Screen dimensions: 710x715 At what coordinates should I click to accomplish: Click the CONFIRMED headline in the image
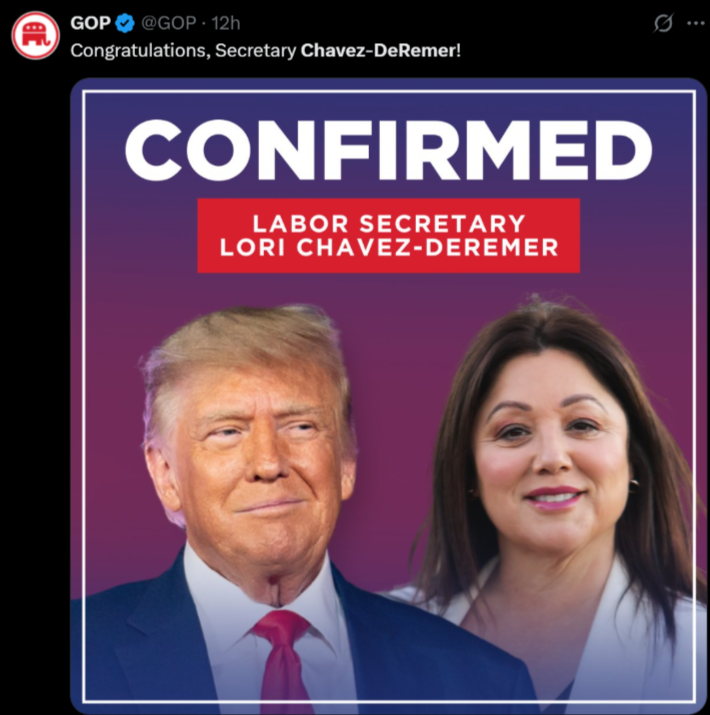[x=389, y=150]
